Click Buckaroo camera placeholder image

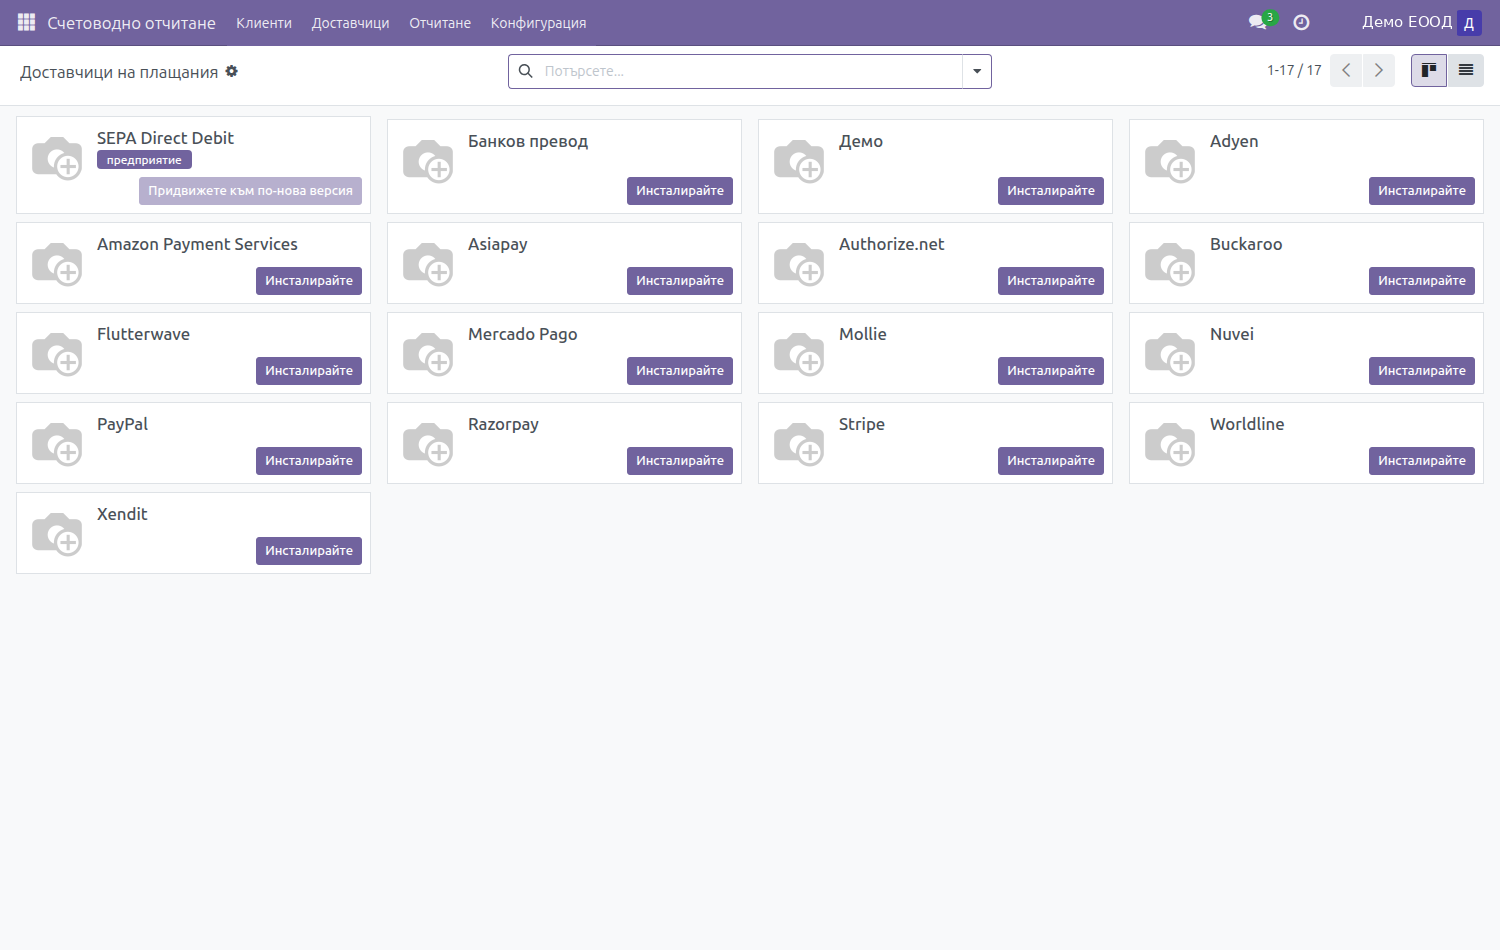tap(1170, 265)
